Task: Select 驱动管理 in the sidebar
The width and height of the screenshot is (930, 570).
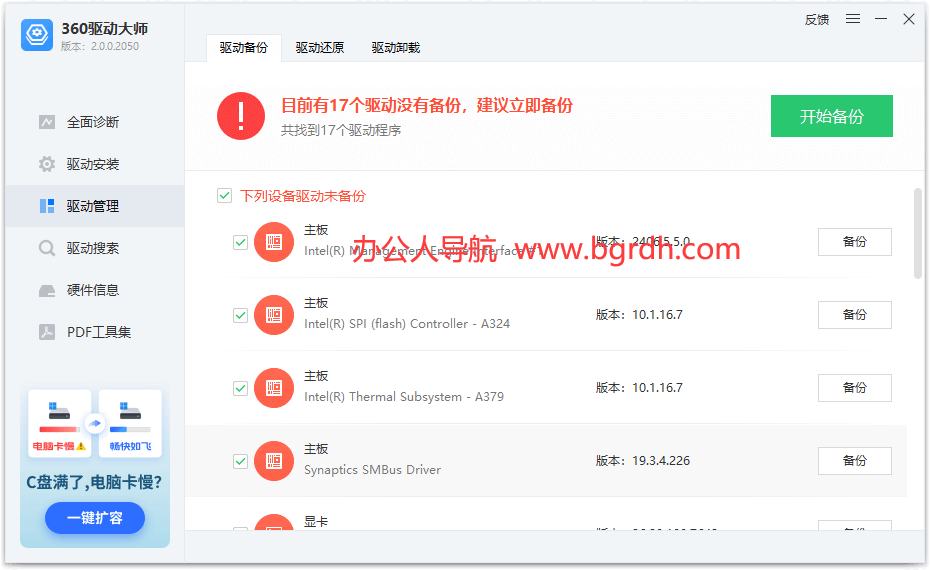Action: click(x=95, y=206)
